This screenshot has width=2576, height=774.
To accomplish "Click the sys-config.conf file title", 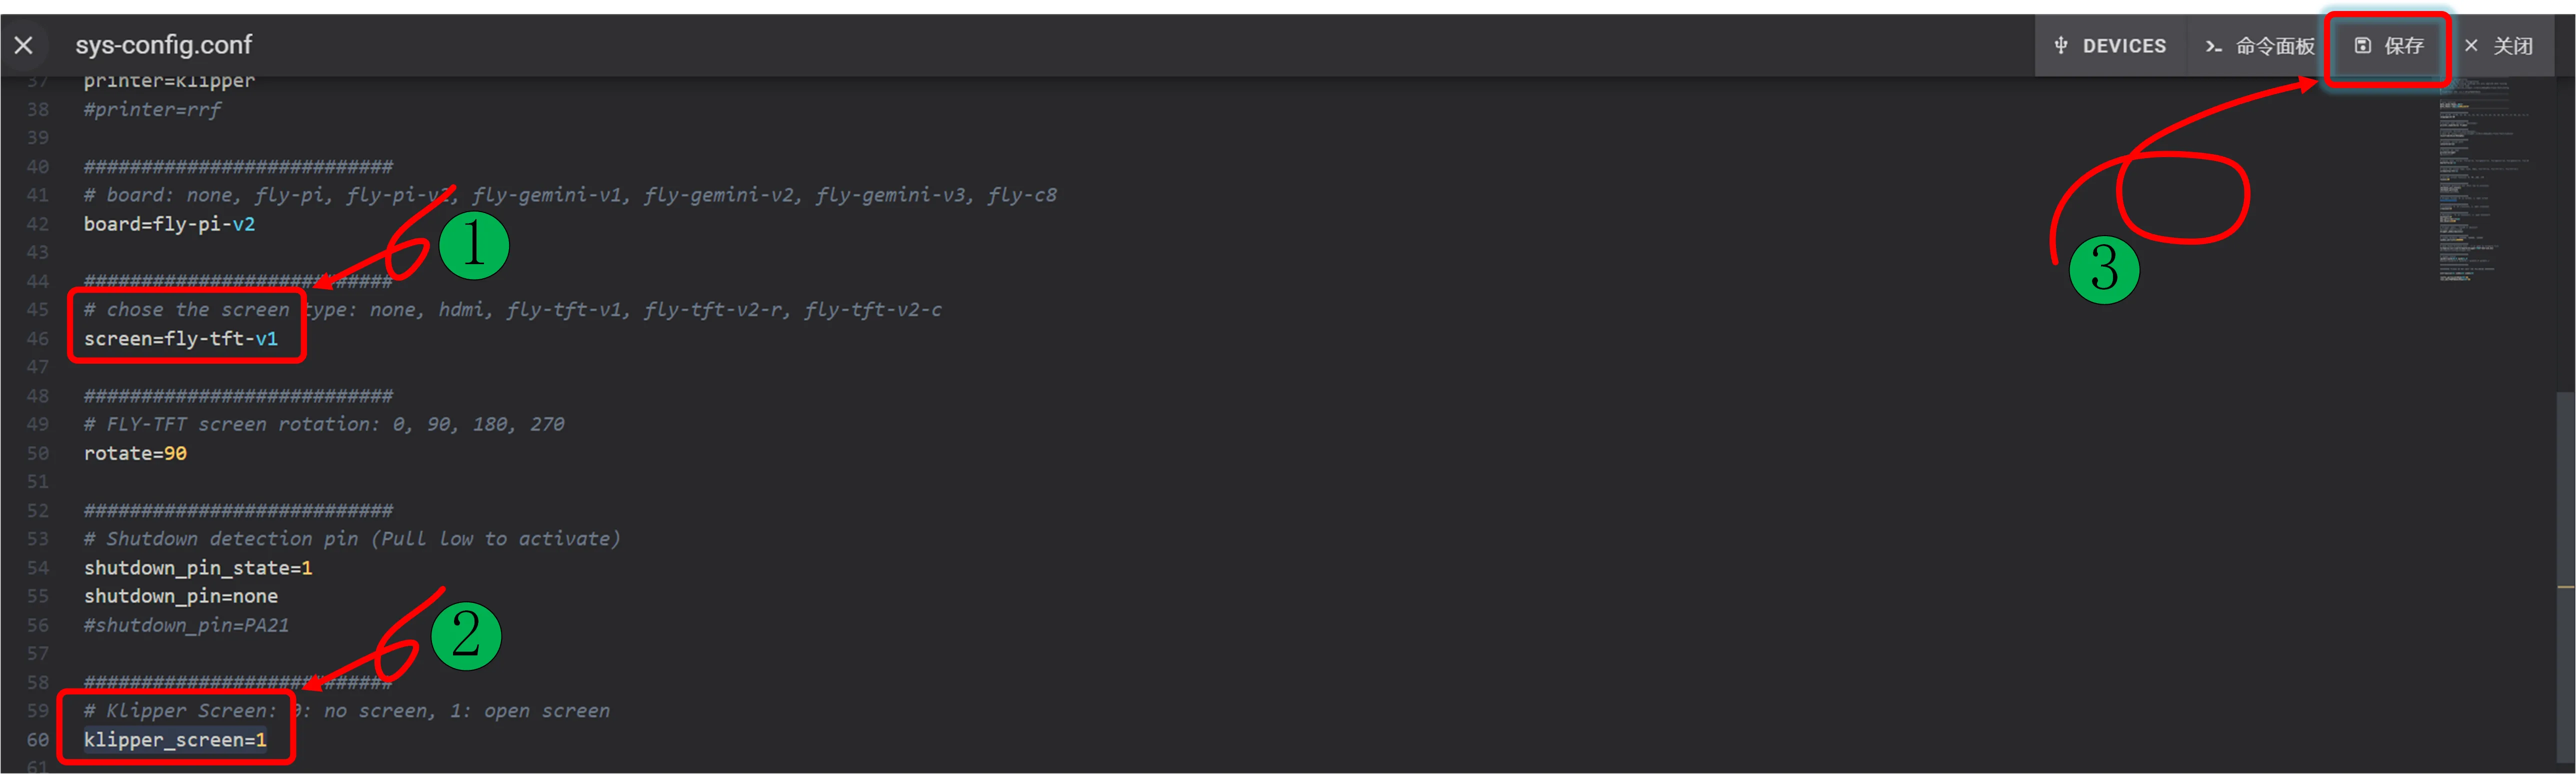I will 163,45.
